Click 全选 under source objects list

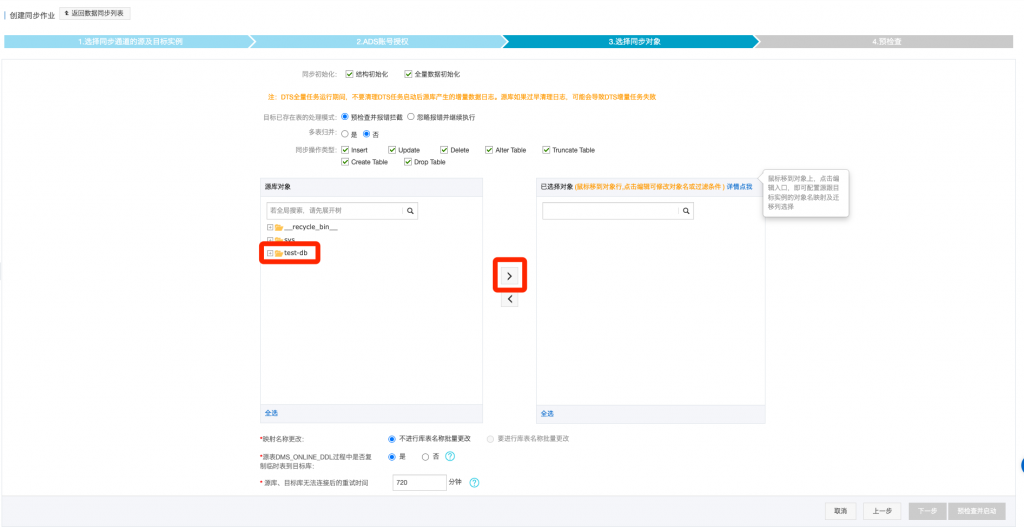271,413
